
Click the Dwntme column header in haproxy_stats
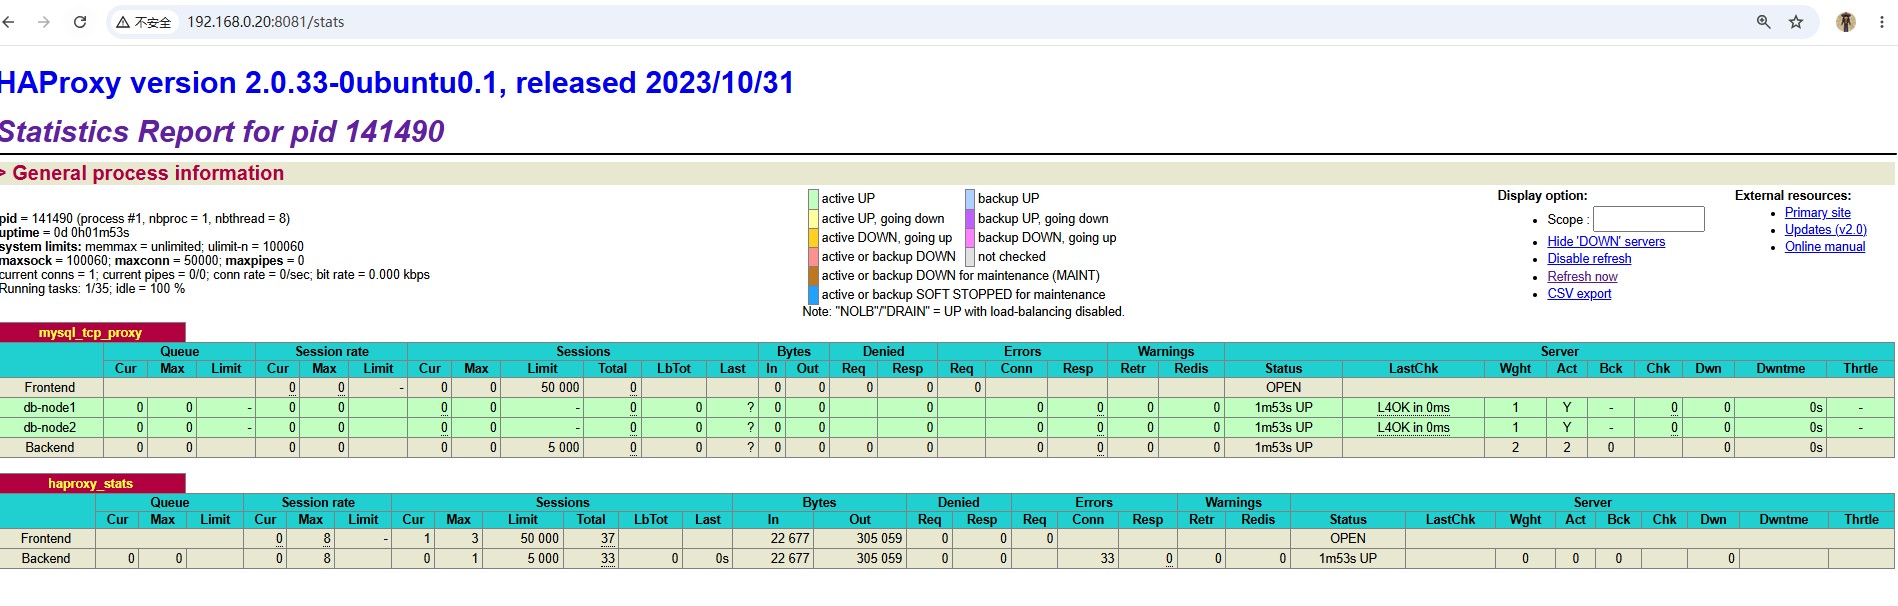click(x=1783, y=520)
